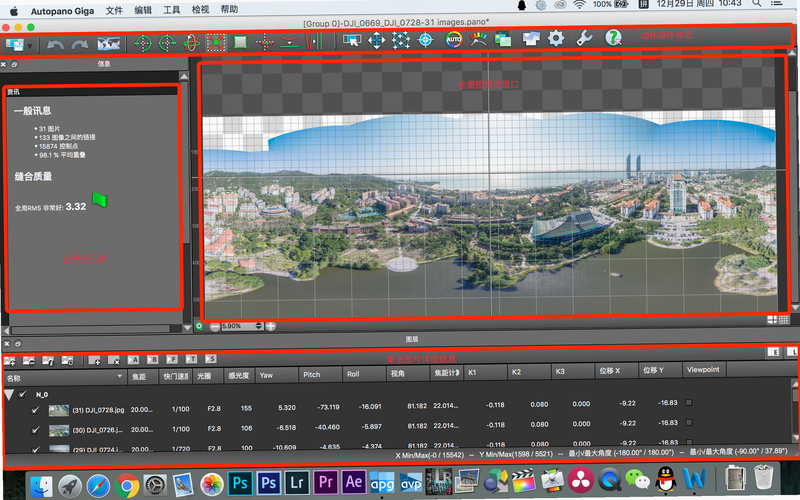Click the layer A button in layers toolbar
Viewport: 800px width, 500px height.
pyautogui.click(x=133, y=360)
